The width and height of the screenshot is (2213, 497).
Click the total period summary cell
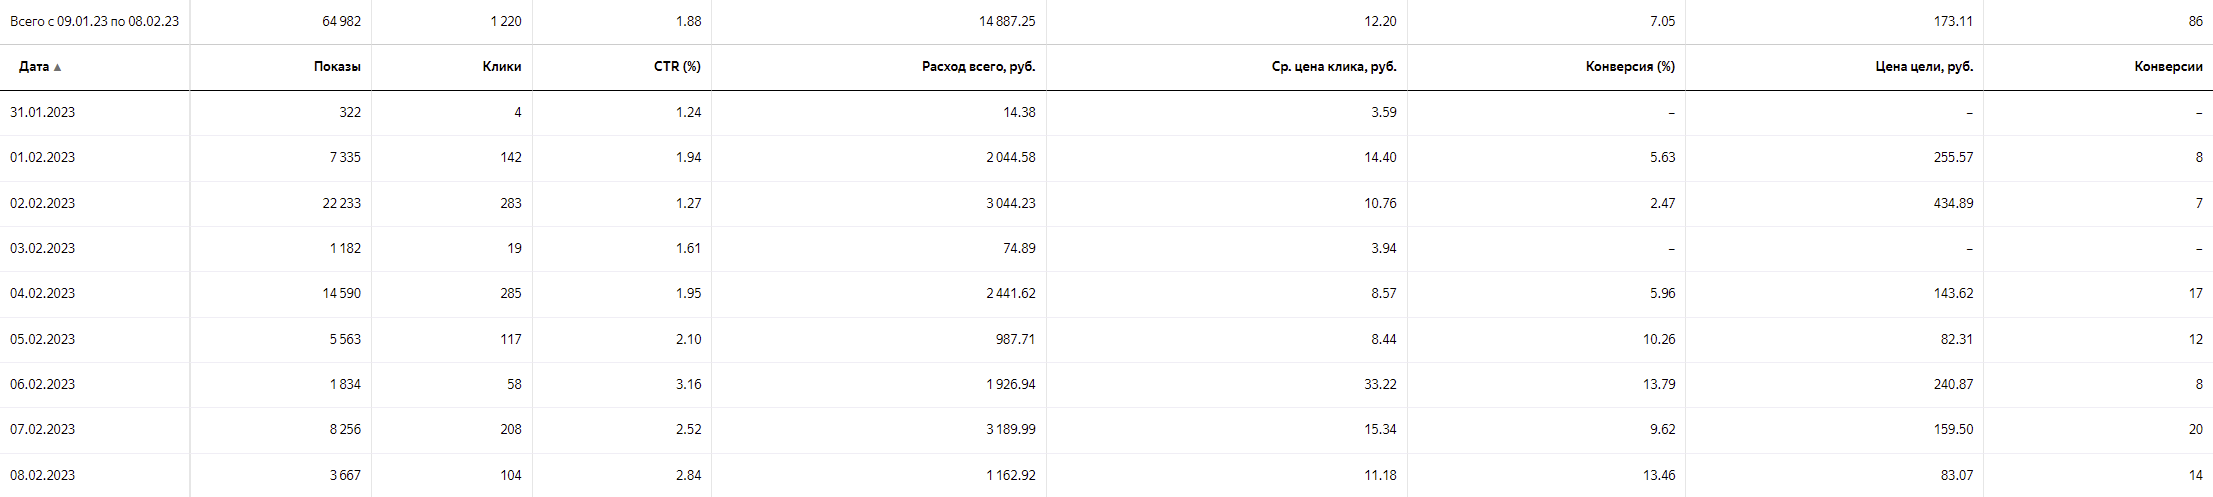tap(94, 21)
